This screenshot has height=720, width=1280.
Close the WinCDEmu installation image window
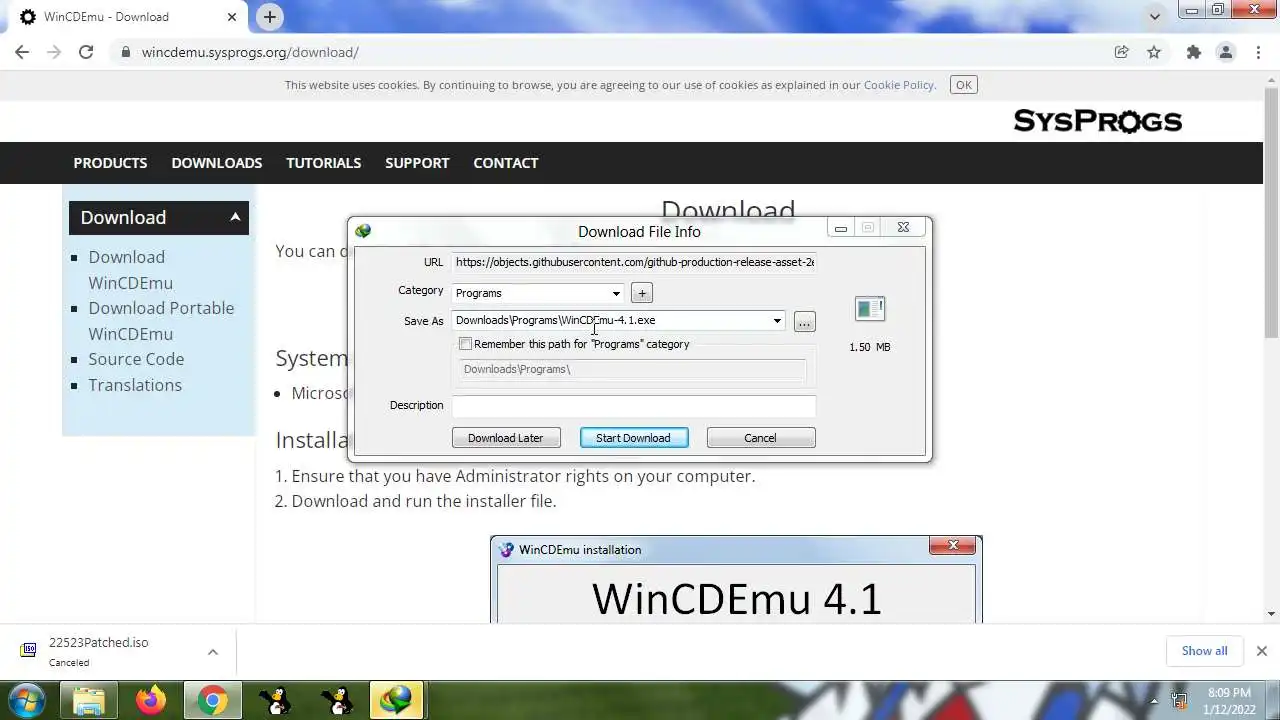pos(953,545)
